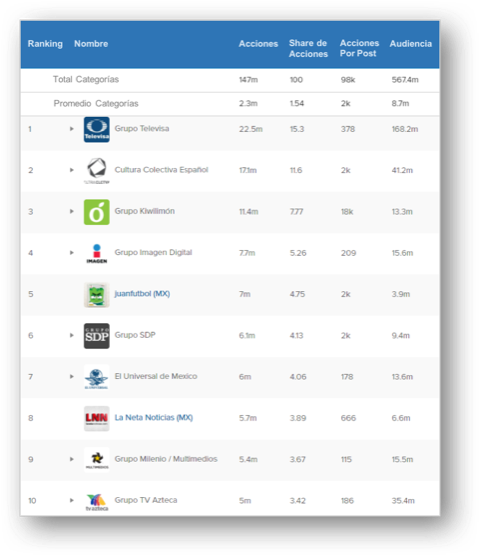Click the Grupo Milenio / Multimedios name
This screenshot has height=556, width=480.
coord(166,459)
